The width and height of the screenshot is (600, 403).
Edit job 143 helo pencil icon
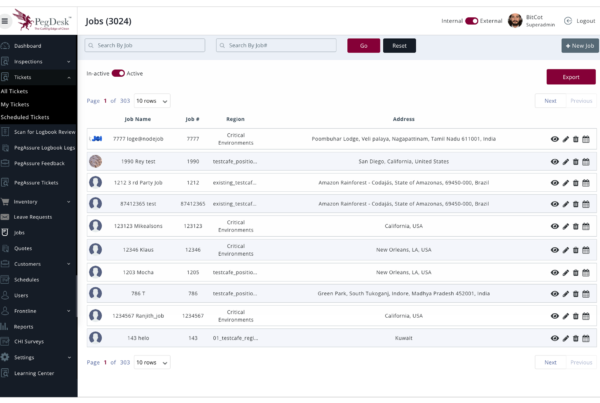click(566, 338)
